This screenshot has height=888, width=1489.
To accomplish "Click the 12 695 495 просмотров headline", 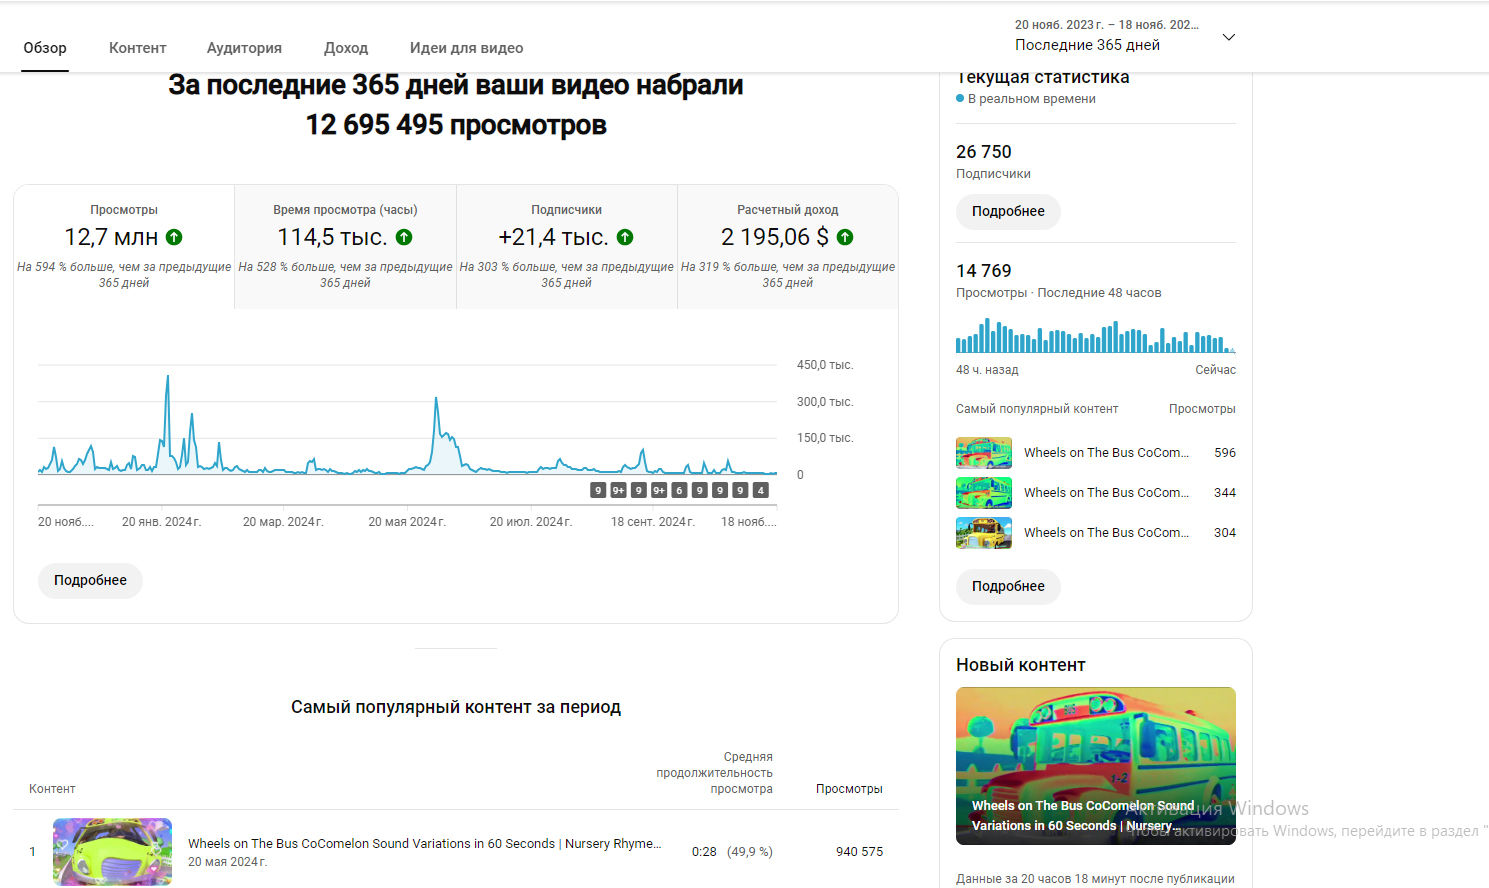I will click(456, 125).
